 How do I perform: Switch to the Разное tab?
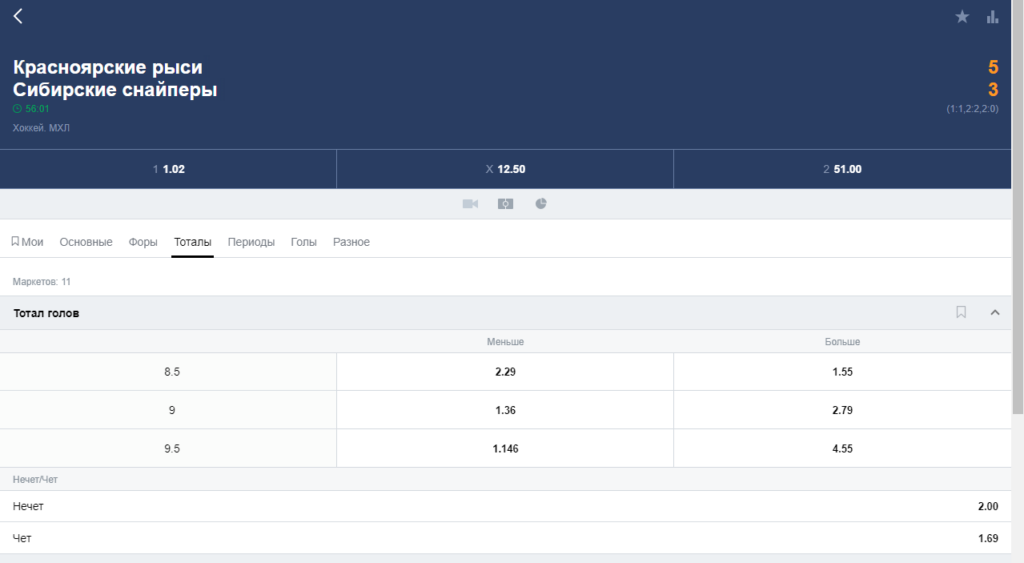point(351,242)
